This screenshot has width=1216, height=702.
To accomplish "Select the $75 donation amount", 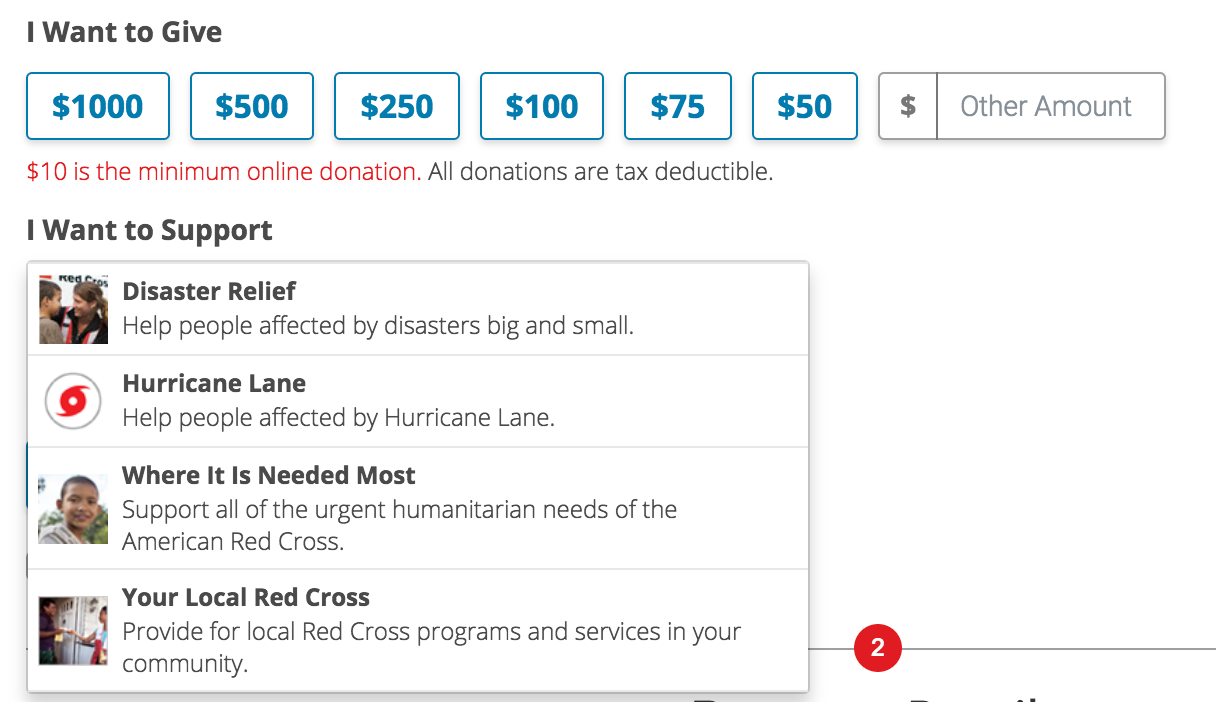I will coord(678,106).
